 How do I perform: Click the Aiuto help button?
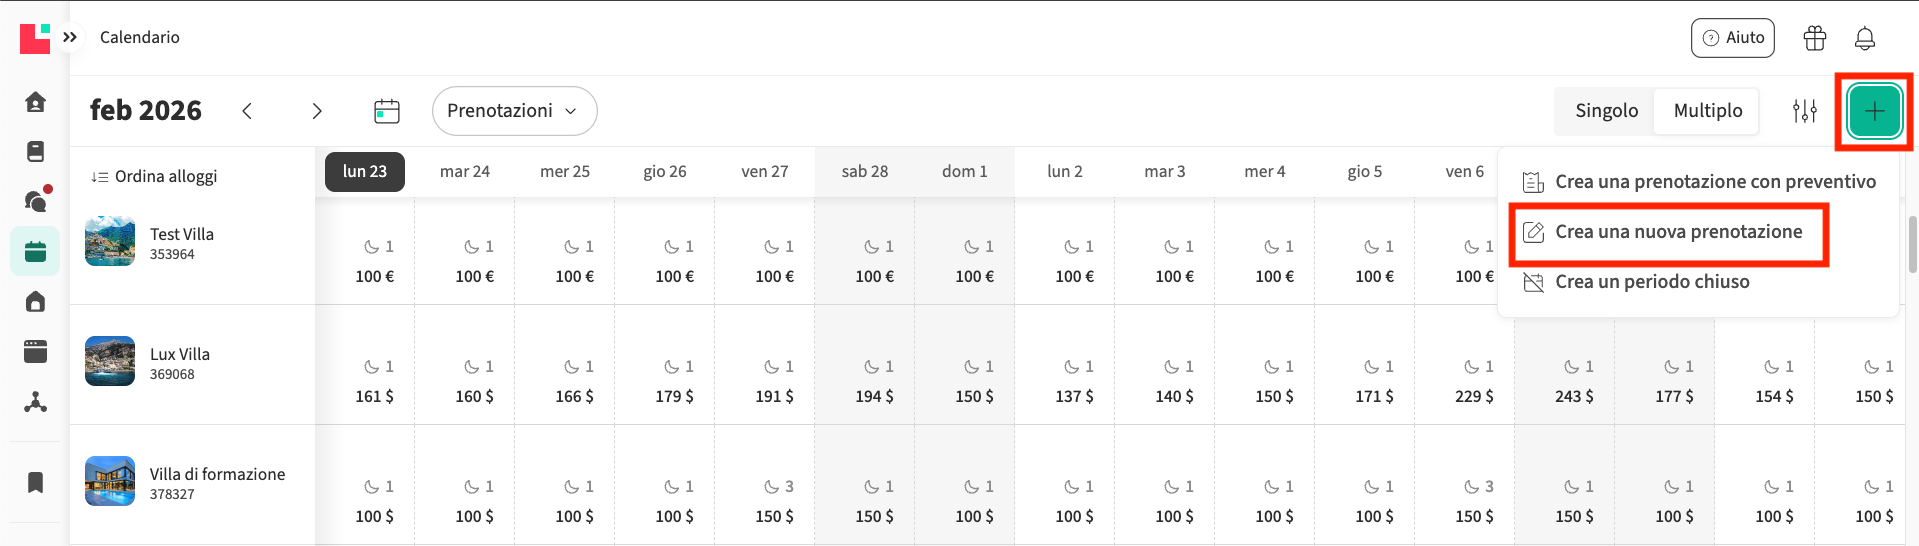coord(1732,38)
